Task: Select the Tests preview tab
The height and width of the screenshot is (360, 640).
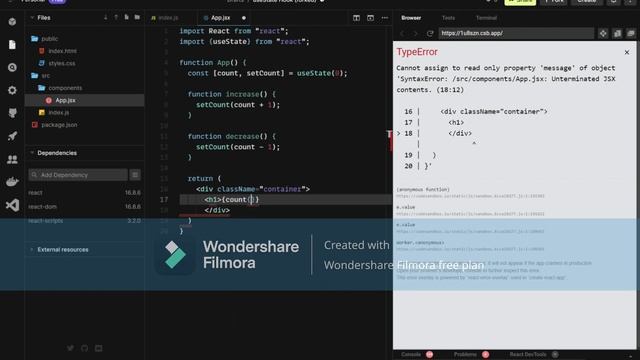Action: [x=448, y=18]
